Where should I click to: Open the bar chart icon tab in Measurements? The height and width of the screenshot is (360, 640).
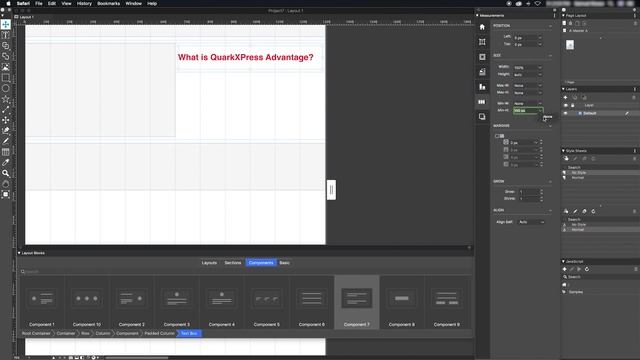[x=482, y=87]
